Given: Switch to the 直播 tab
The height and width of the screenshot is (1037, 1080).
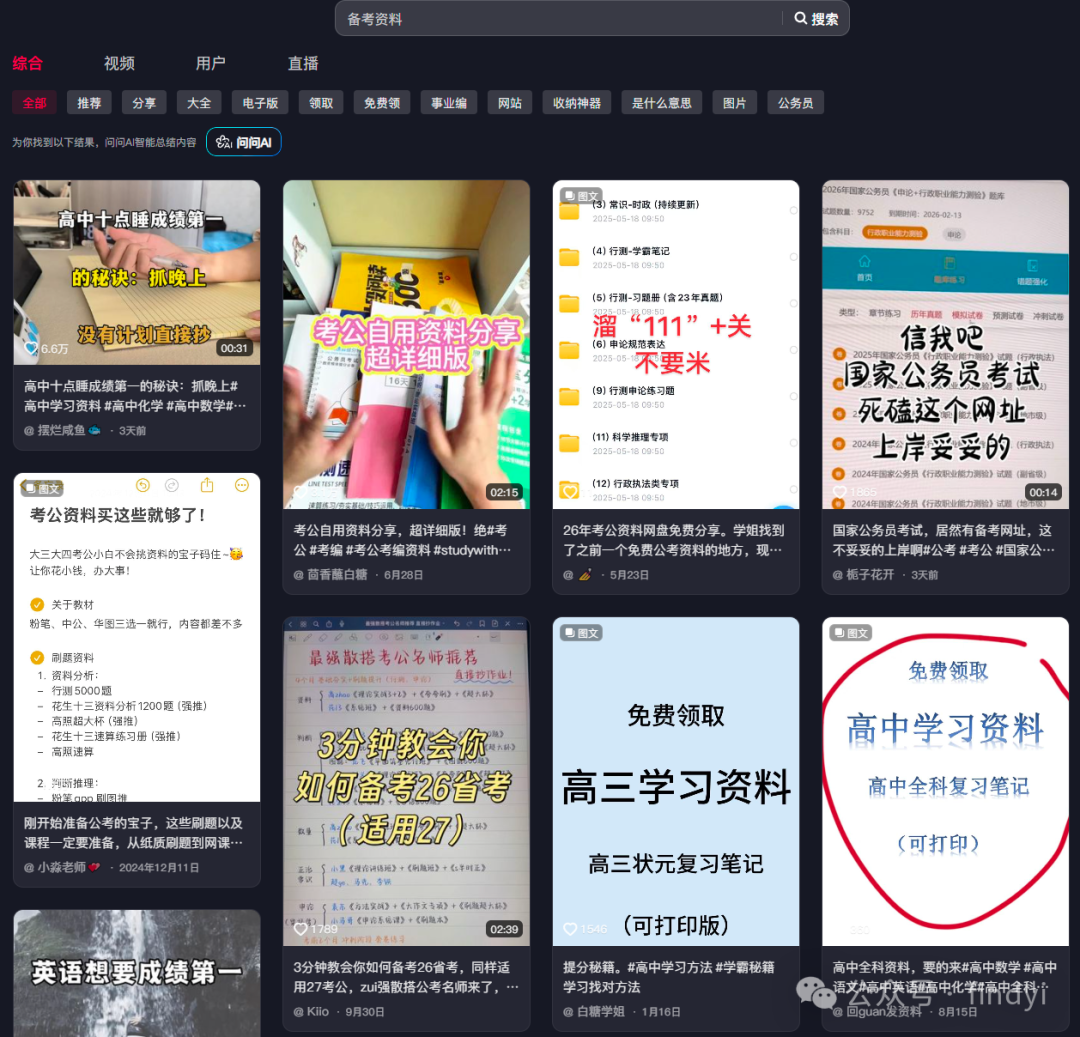Looking at the screenshot, I should click(x=303, y=63).
